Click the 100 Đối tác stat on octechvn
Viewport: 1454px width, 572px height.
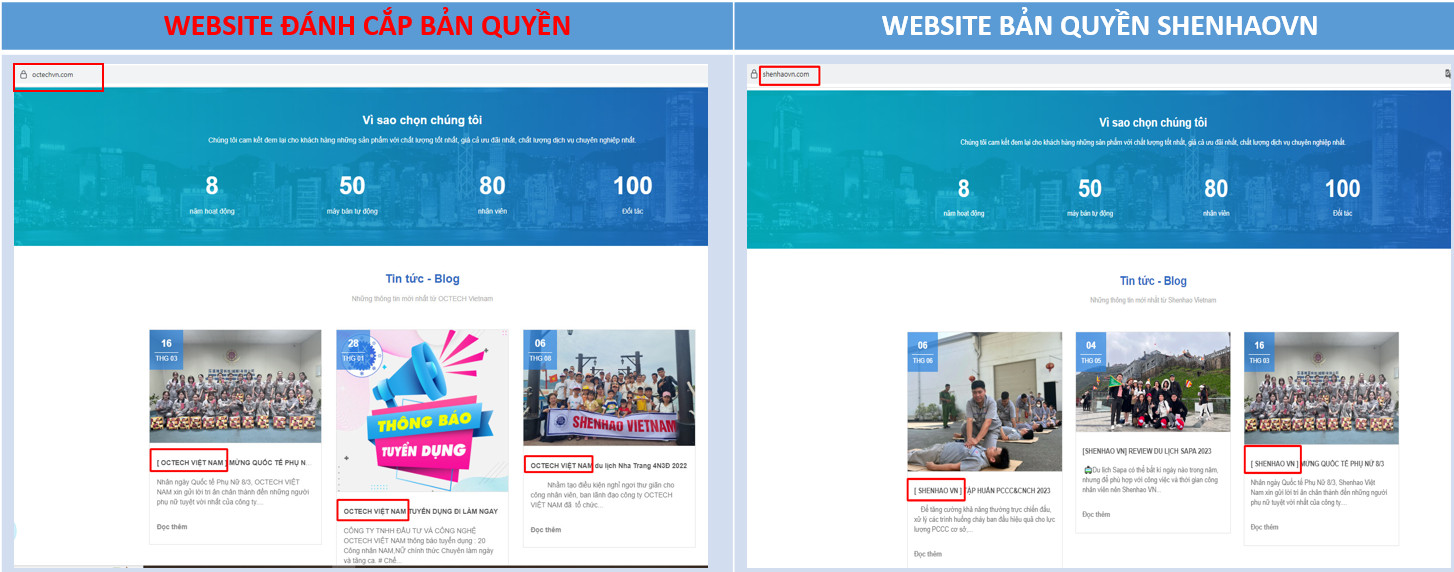pos(632,194)
